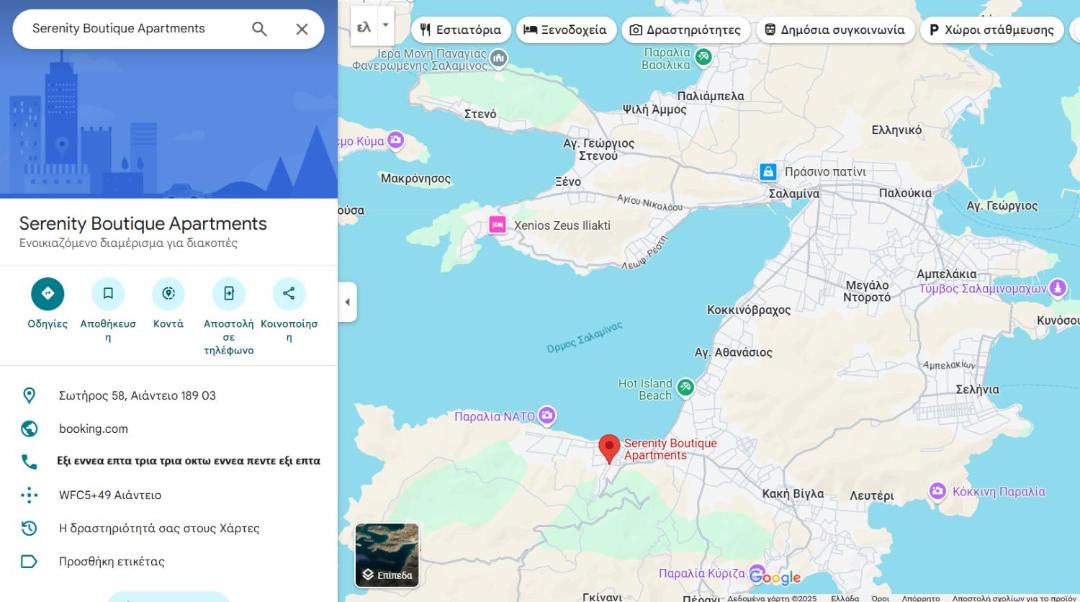
Task: Clear the search with the X icon
Action: pyautogui.click(x=302, y=29)
